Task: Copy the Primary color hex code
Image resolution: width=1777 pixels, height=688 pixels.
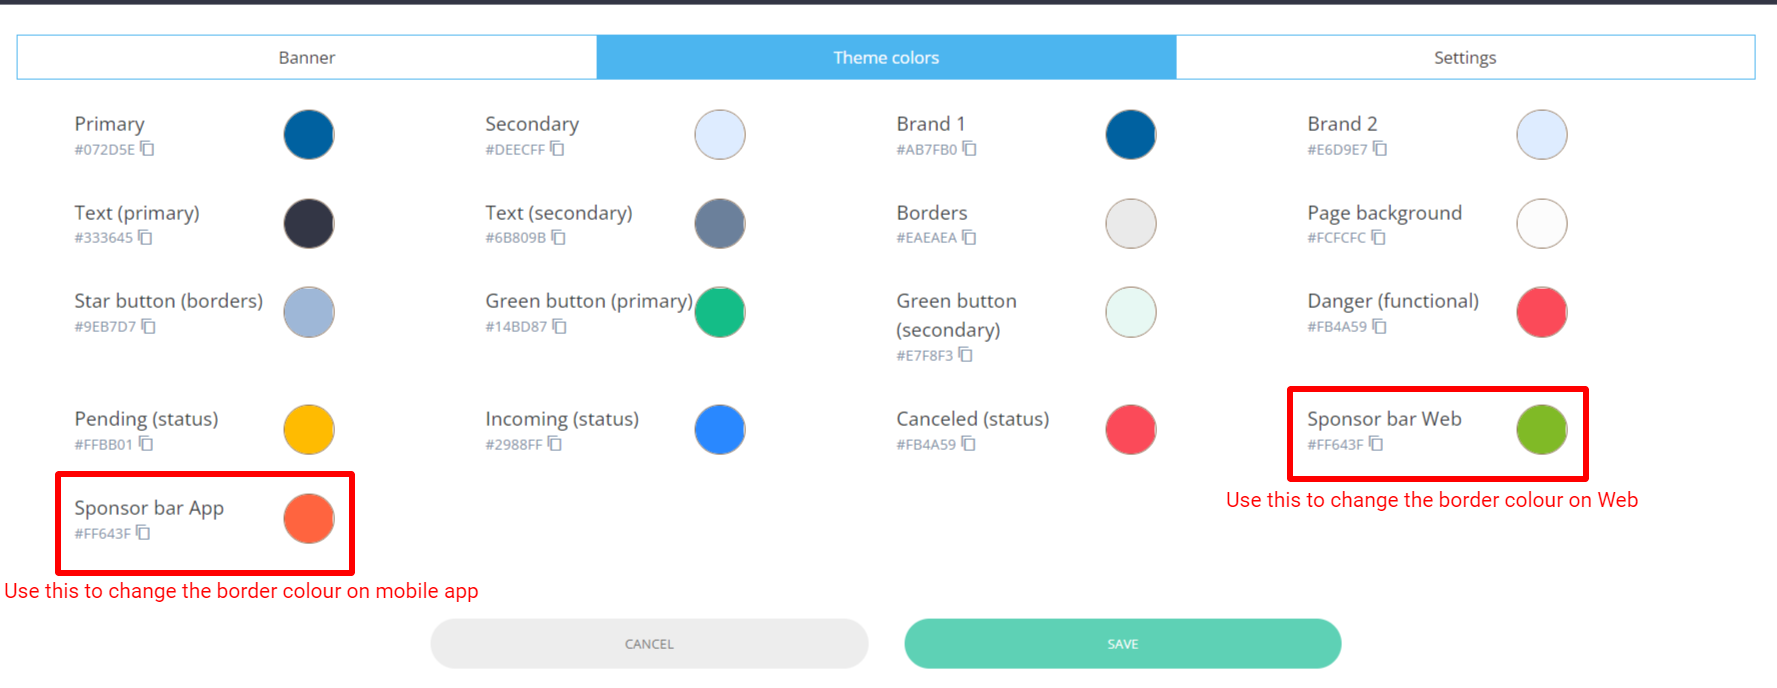Action: 147,149
